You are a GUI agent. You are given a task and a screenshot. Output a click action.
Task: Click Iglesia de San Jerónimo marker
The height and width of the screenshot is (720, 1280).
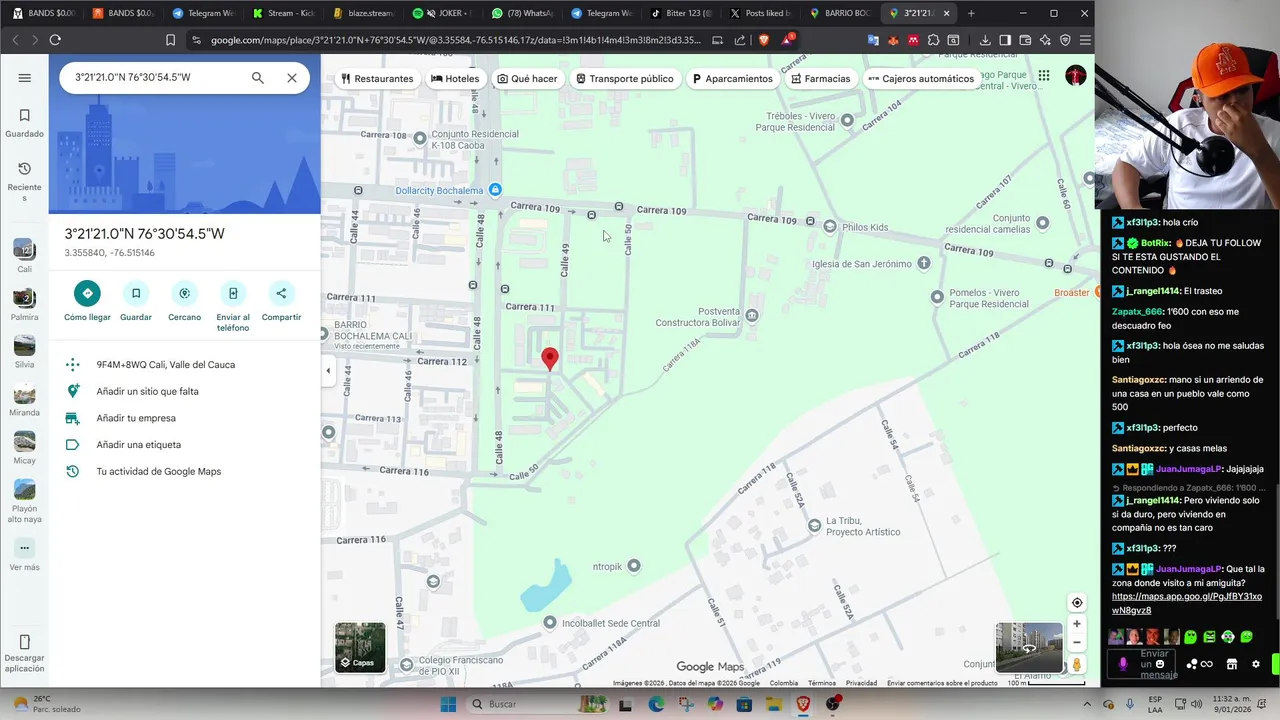click(x=924, y=263)
